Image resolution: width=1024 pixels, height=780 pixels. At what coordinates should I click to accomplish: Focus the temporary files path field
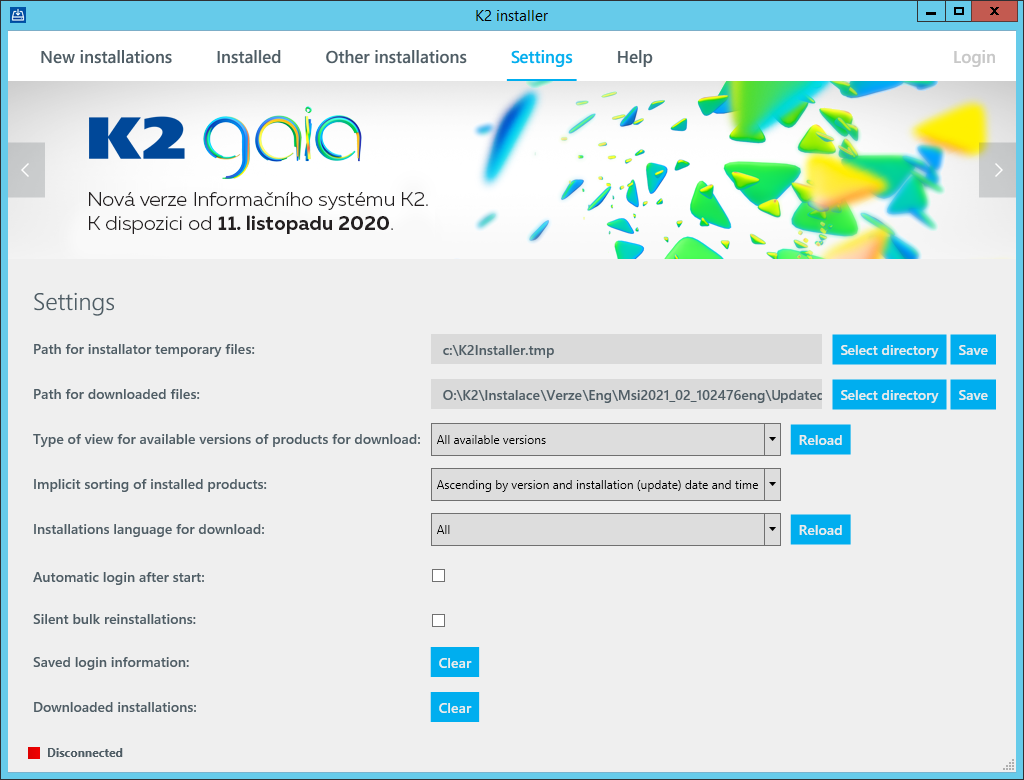[x=626, y=349]
